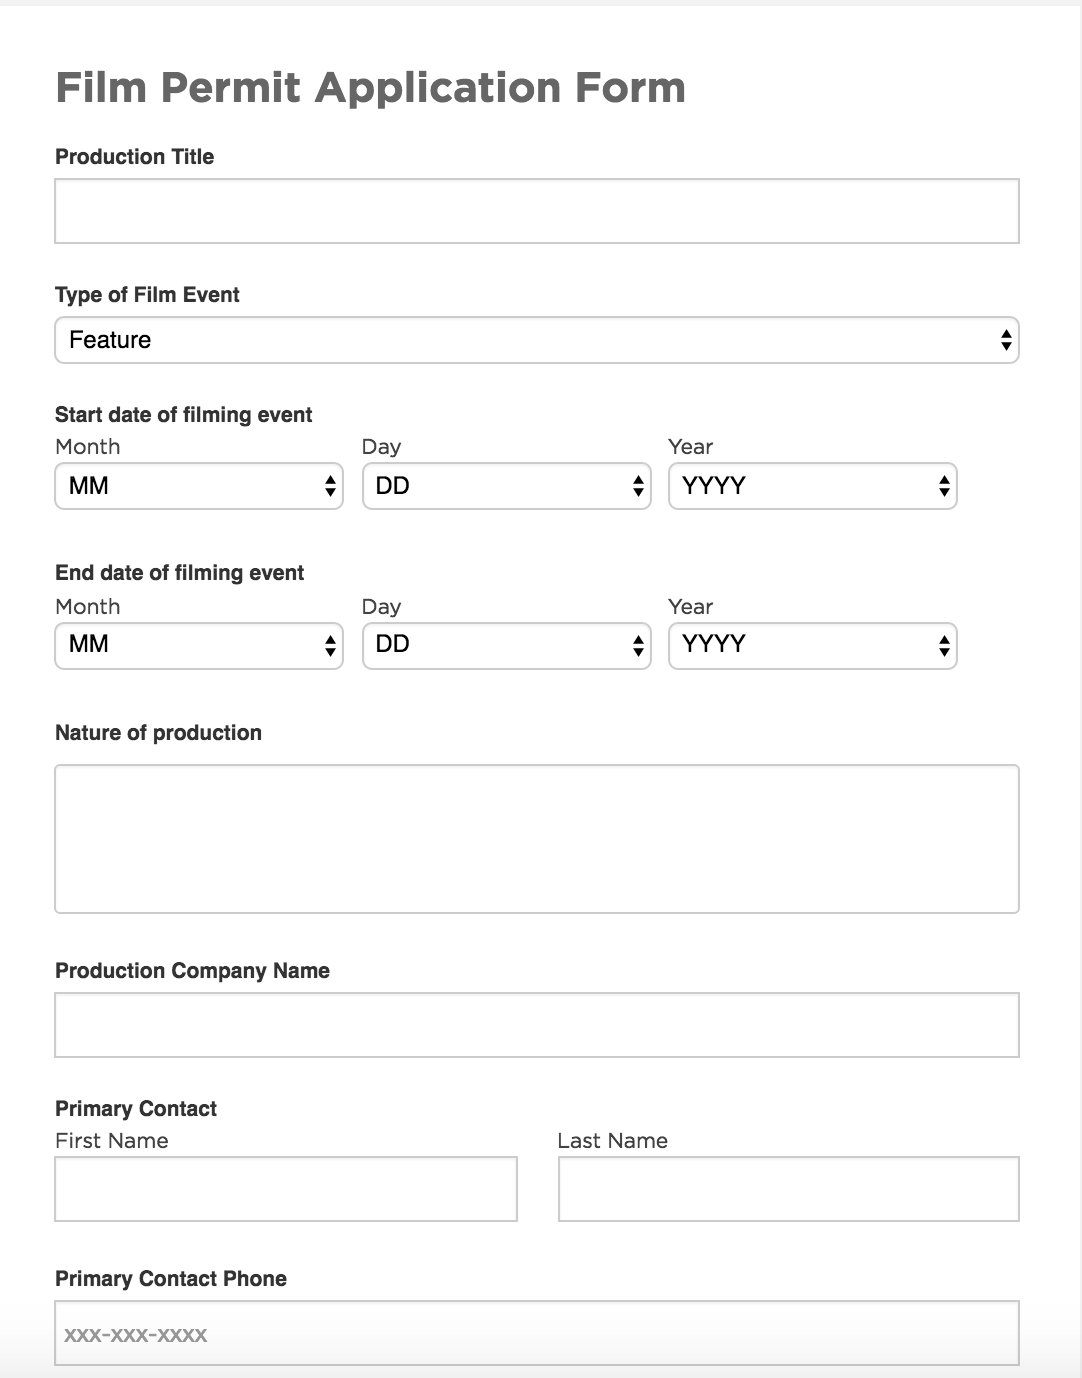The image size is (1082, 1378).
Task: Open the Type of Film Event dropdown
Action: pos(538,340)
